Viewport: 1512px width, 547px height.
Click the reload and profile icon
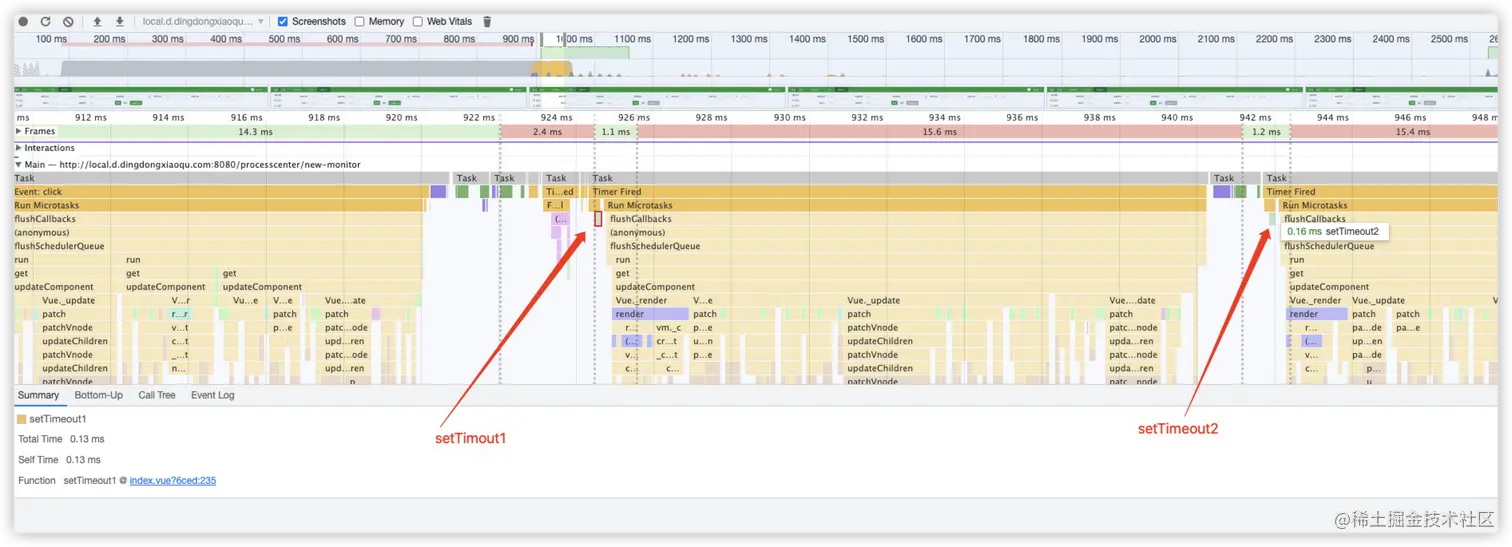45,21
